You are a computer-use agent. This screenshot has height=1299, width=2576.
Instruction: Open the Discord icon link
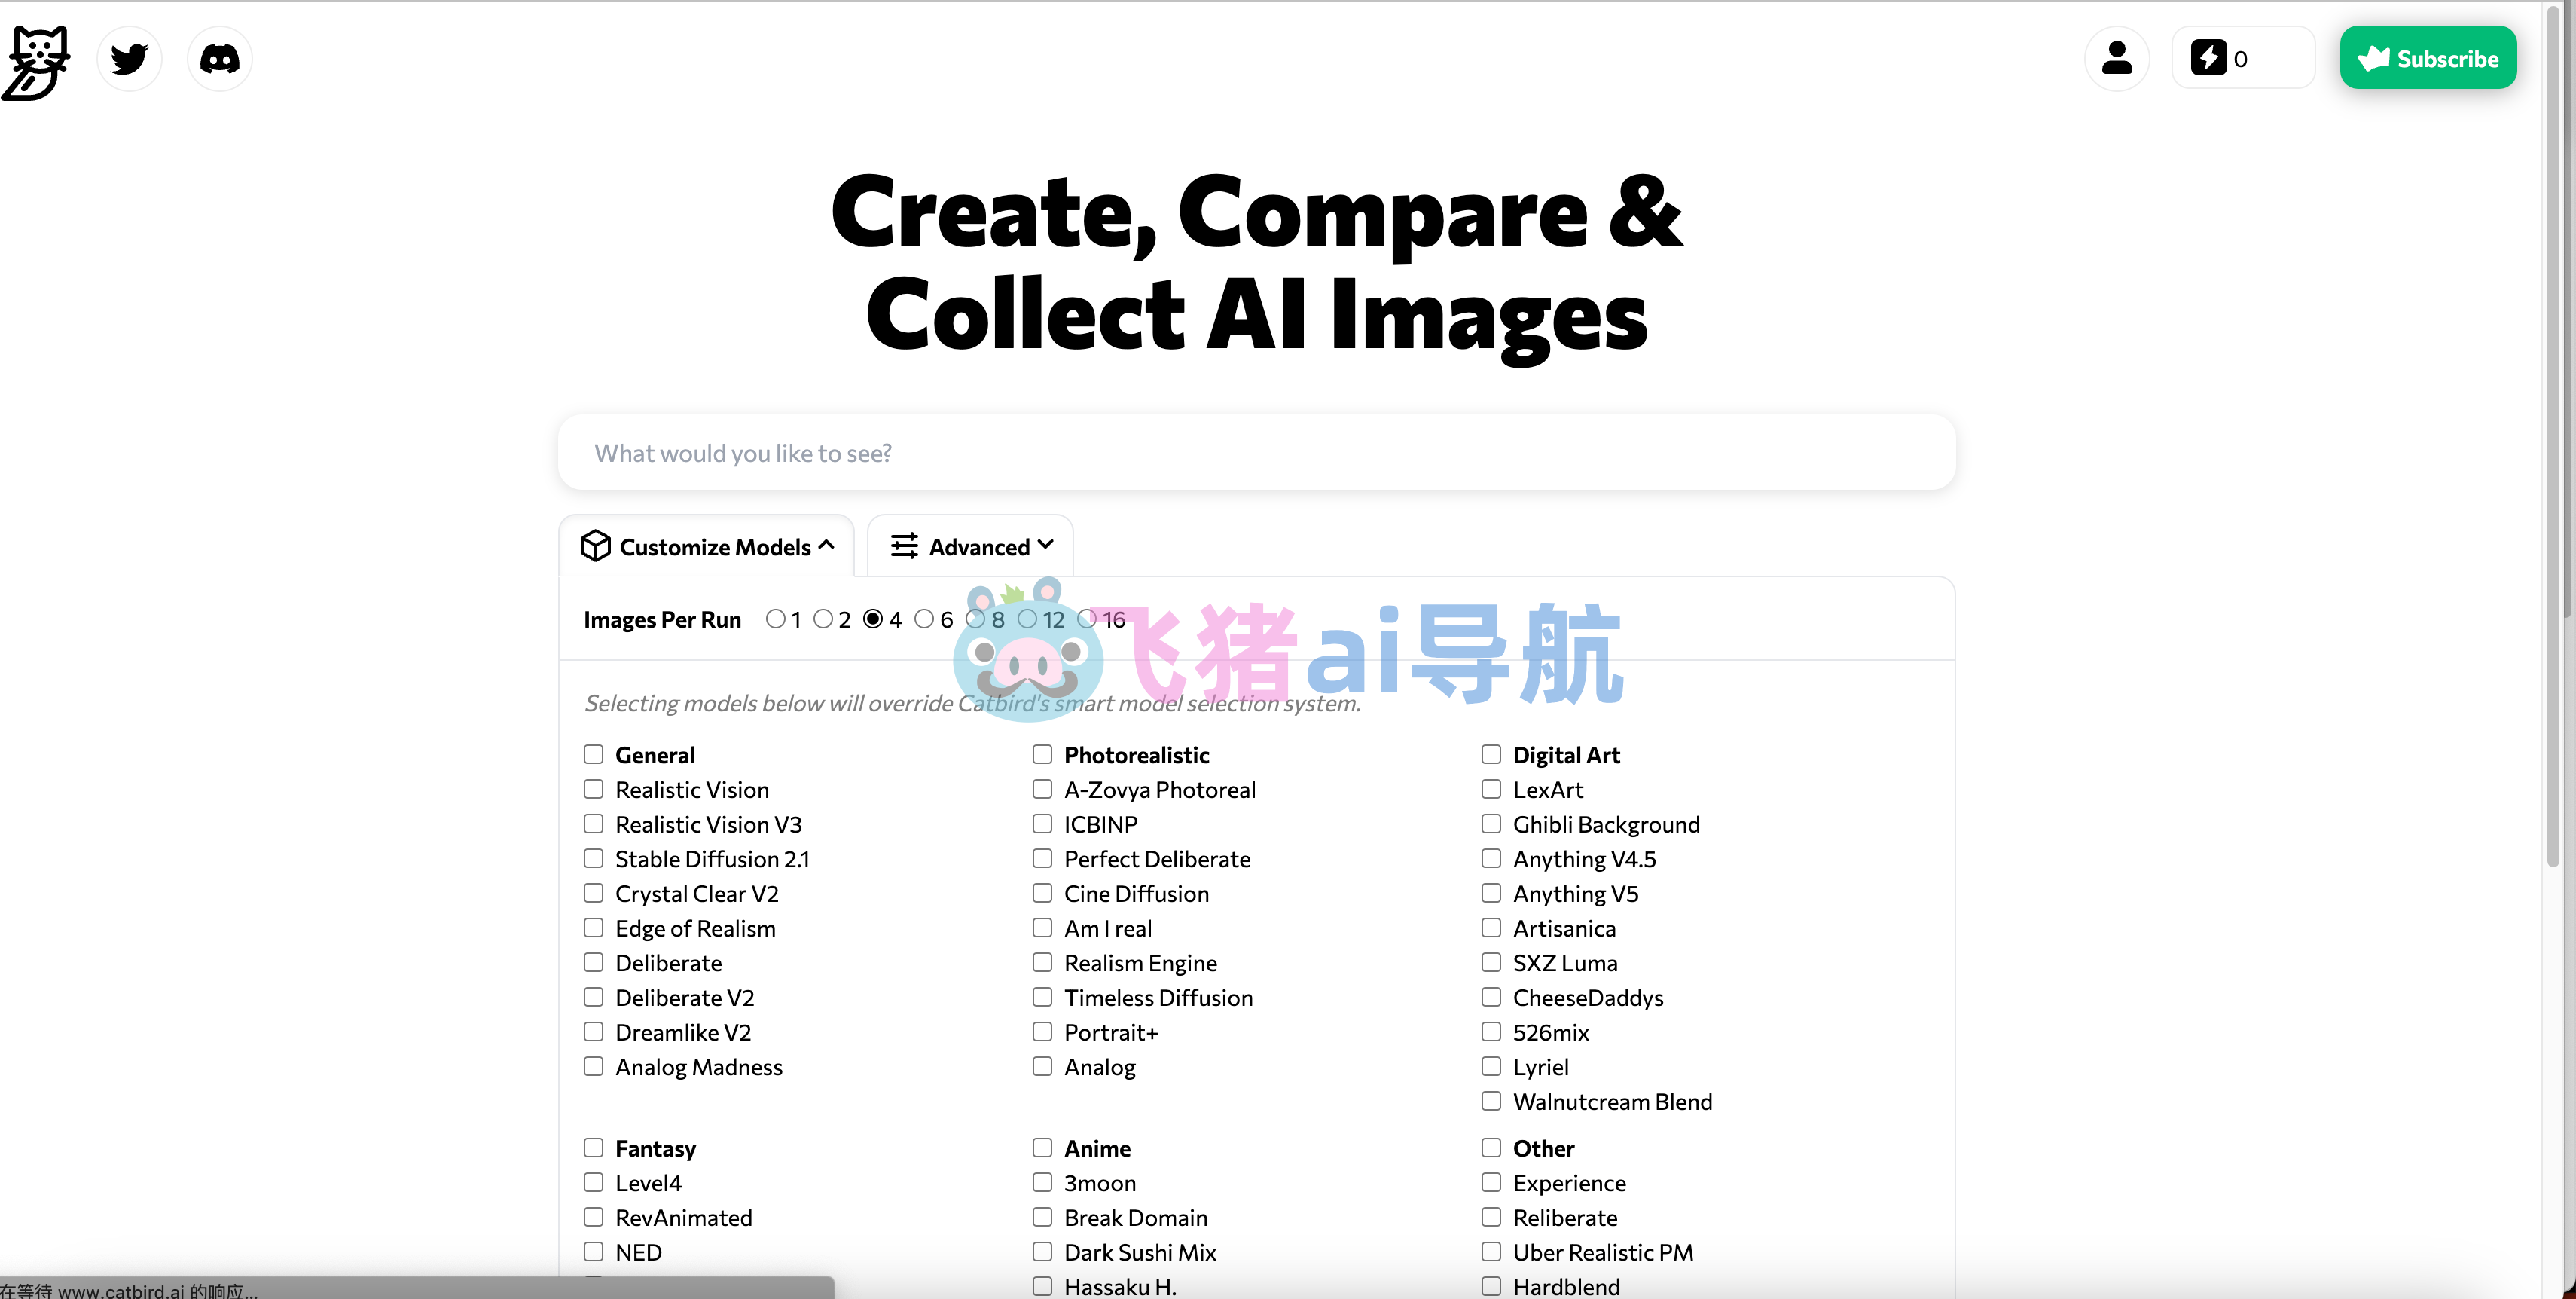pyautogui.click(x=219, y=59)
